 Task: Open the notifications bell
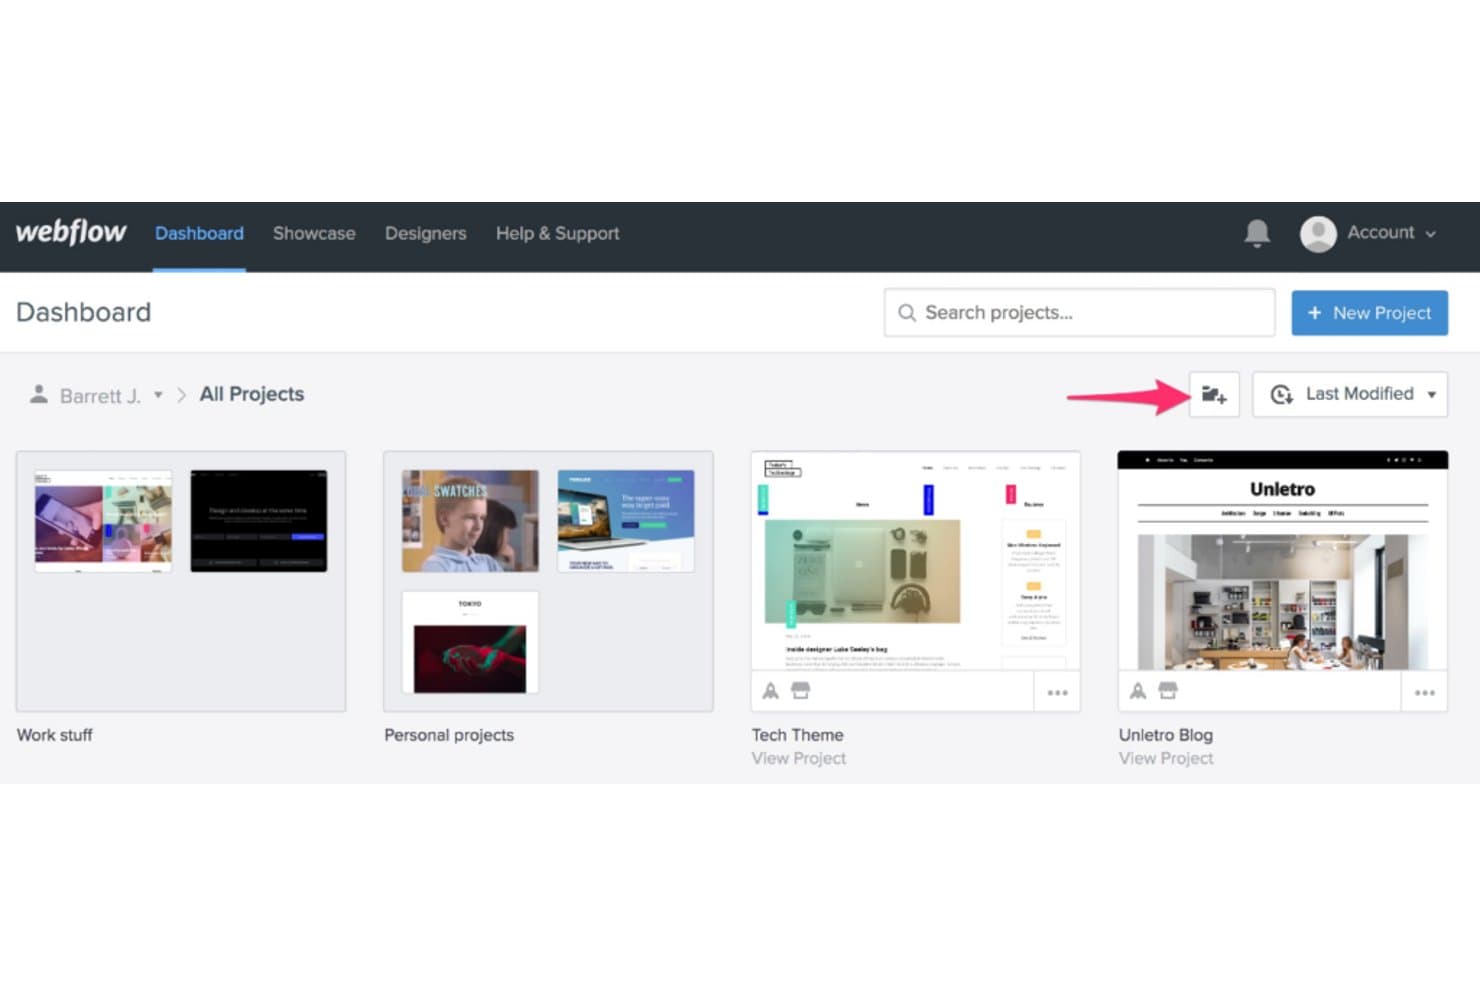point(1257,233)
